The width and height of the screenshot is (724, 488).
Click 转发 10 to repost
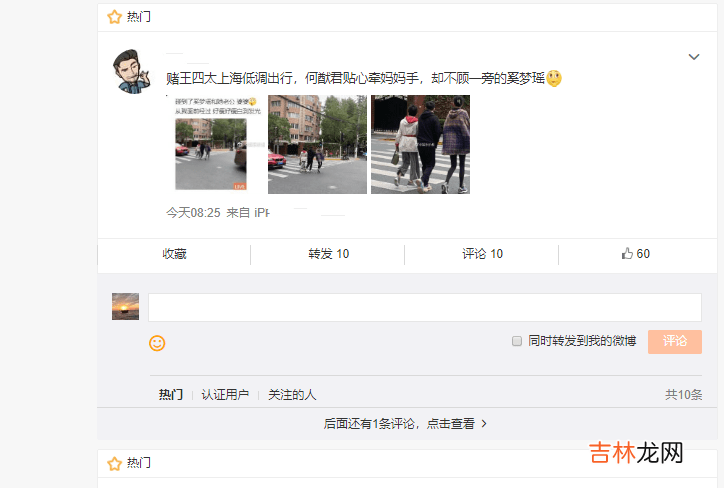[x=328, y=254]
